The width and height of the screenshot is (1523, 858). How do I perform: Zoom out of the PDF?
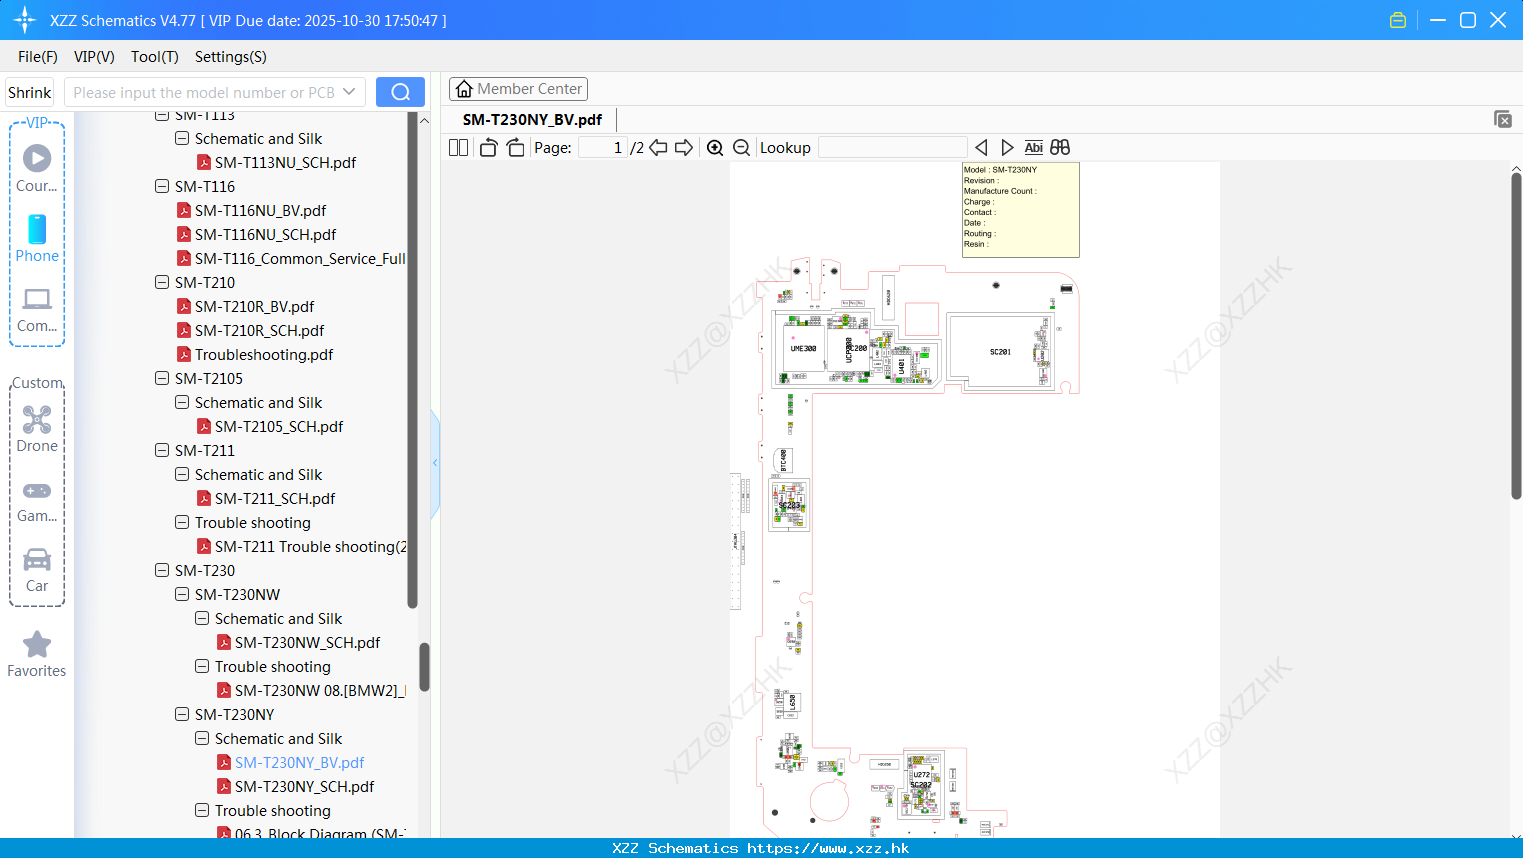tap(741, 147)
